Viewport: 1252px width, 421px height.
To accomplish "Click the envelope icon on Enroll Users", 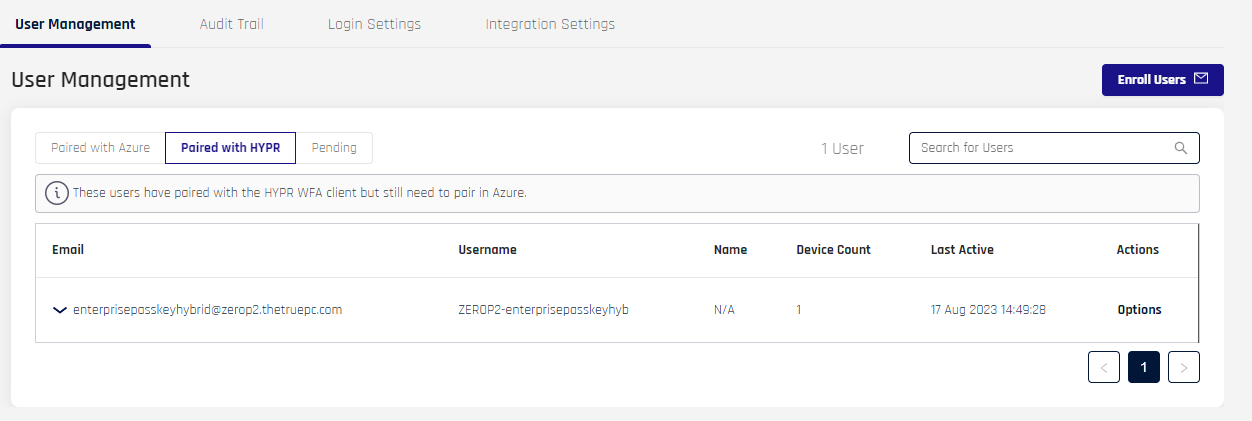I will [1201, 79].
